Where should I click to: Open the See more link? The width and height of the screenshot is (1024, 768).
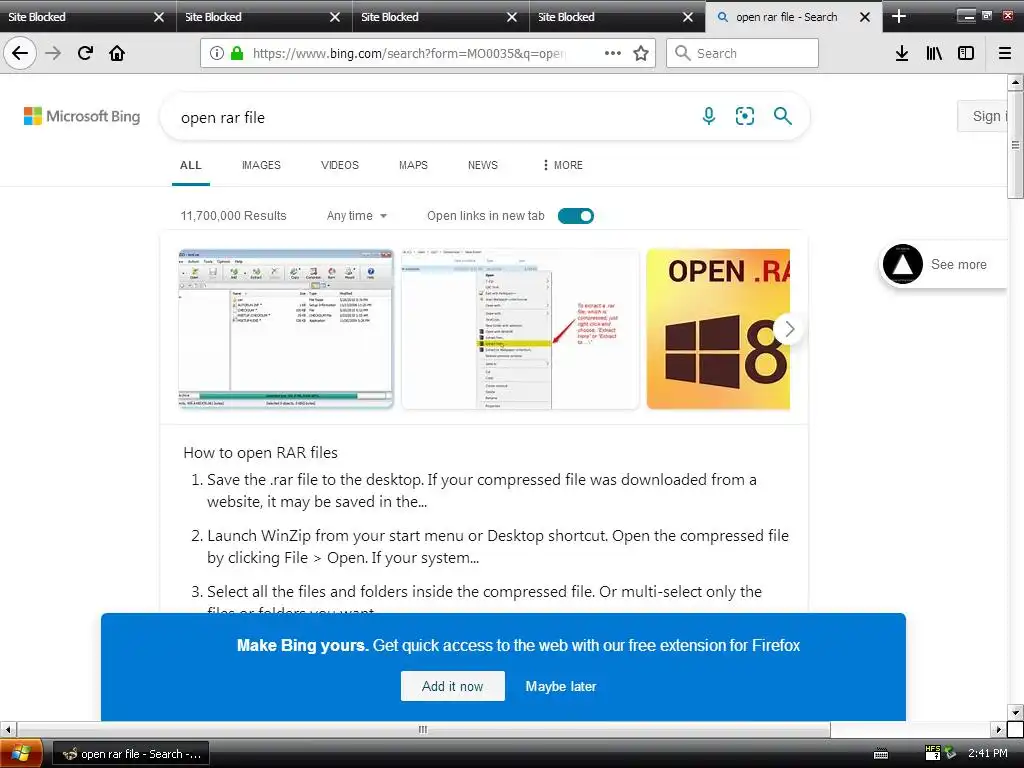coord(959,264)
